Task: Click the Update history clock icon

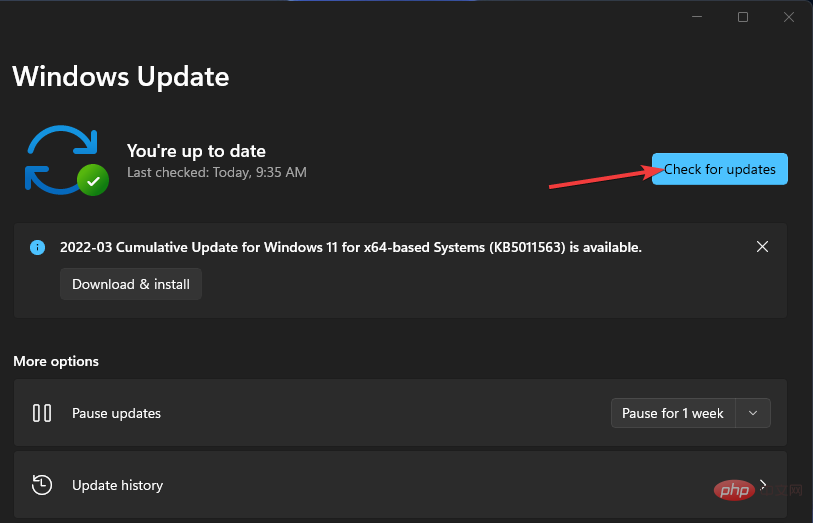Action: (x=42, y=485)
